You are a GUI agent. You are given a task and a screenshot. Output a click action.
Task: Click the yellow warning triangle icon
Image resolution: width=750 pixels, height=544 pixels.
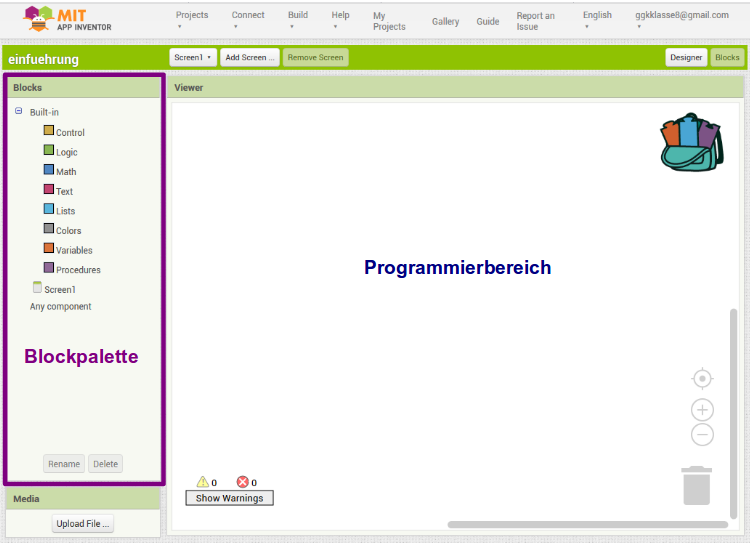202,482
